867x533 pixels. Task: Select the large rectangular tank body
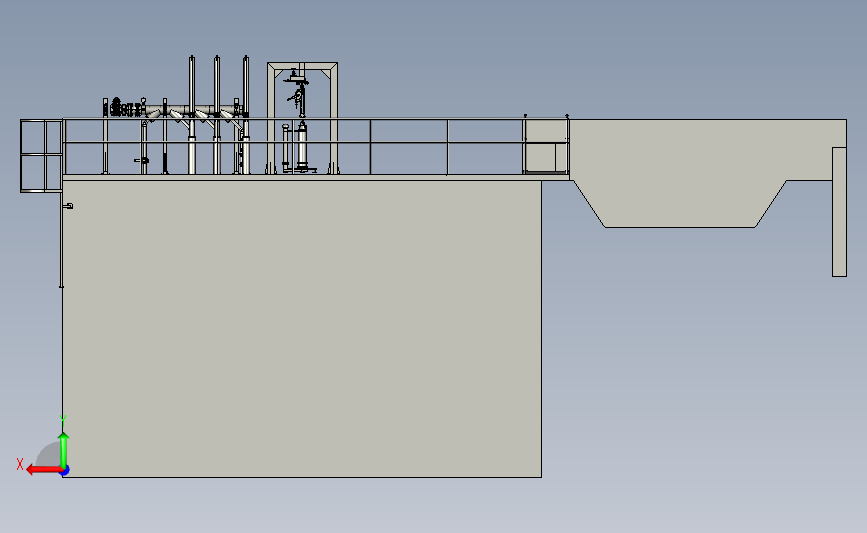[301, 328]
